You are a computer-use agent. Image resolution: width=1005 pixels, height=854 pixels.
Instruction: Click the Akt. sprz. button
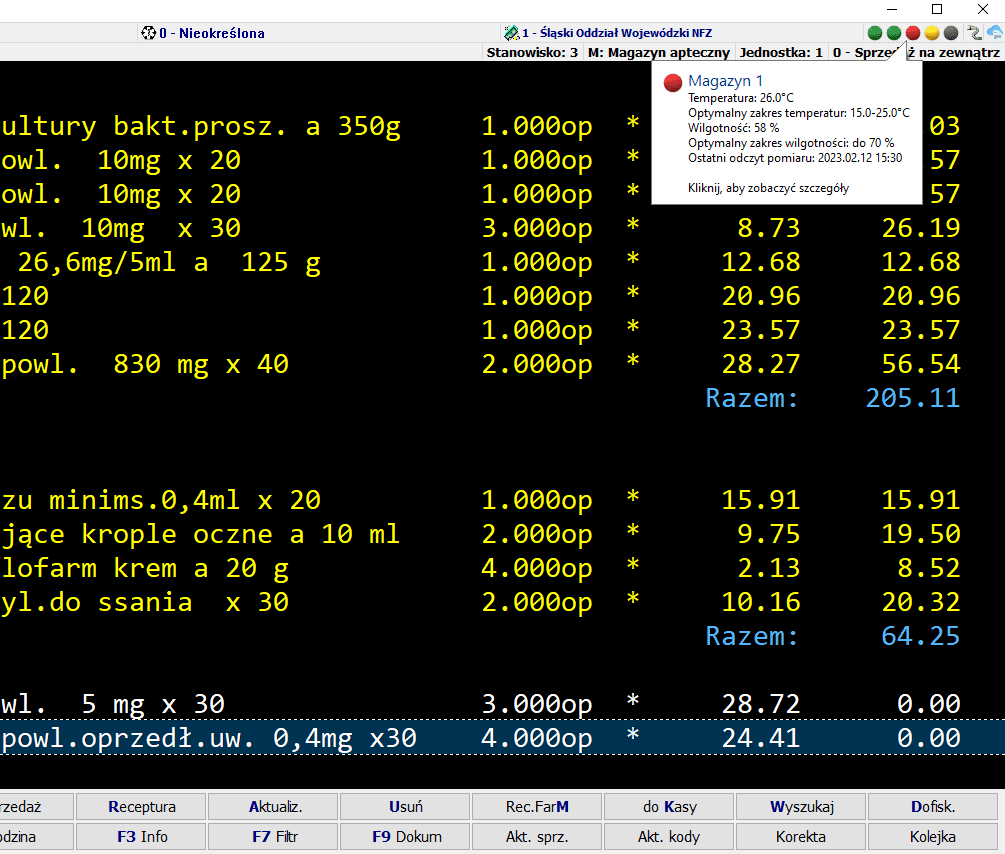[x=537, y=837]
